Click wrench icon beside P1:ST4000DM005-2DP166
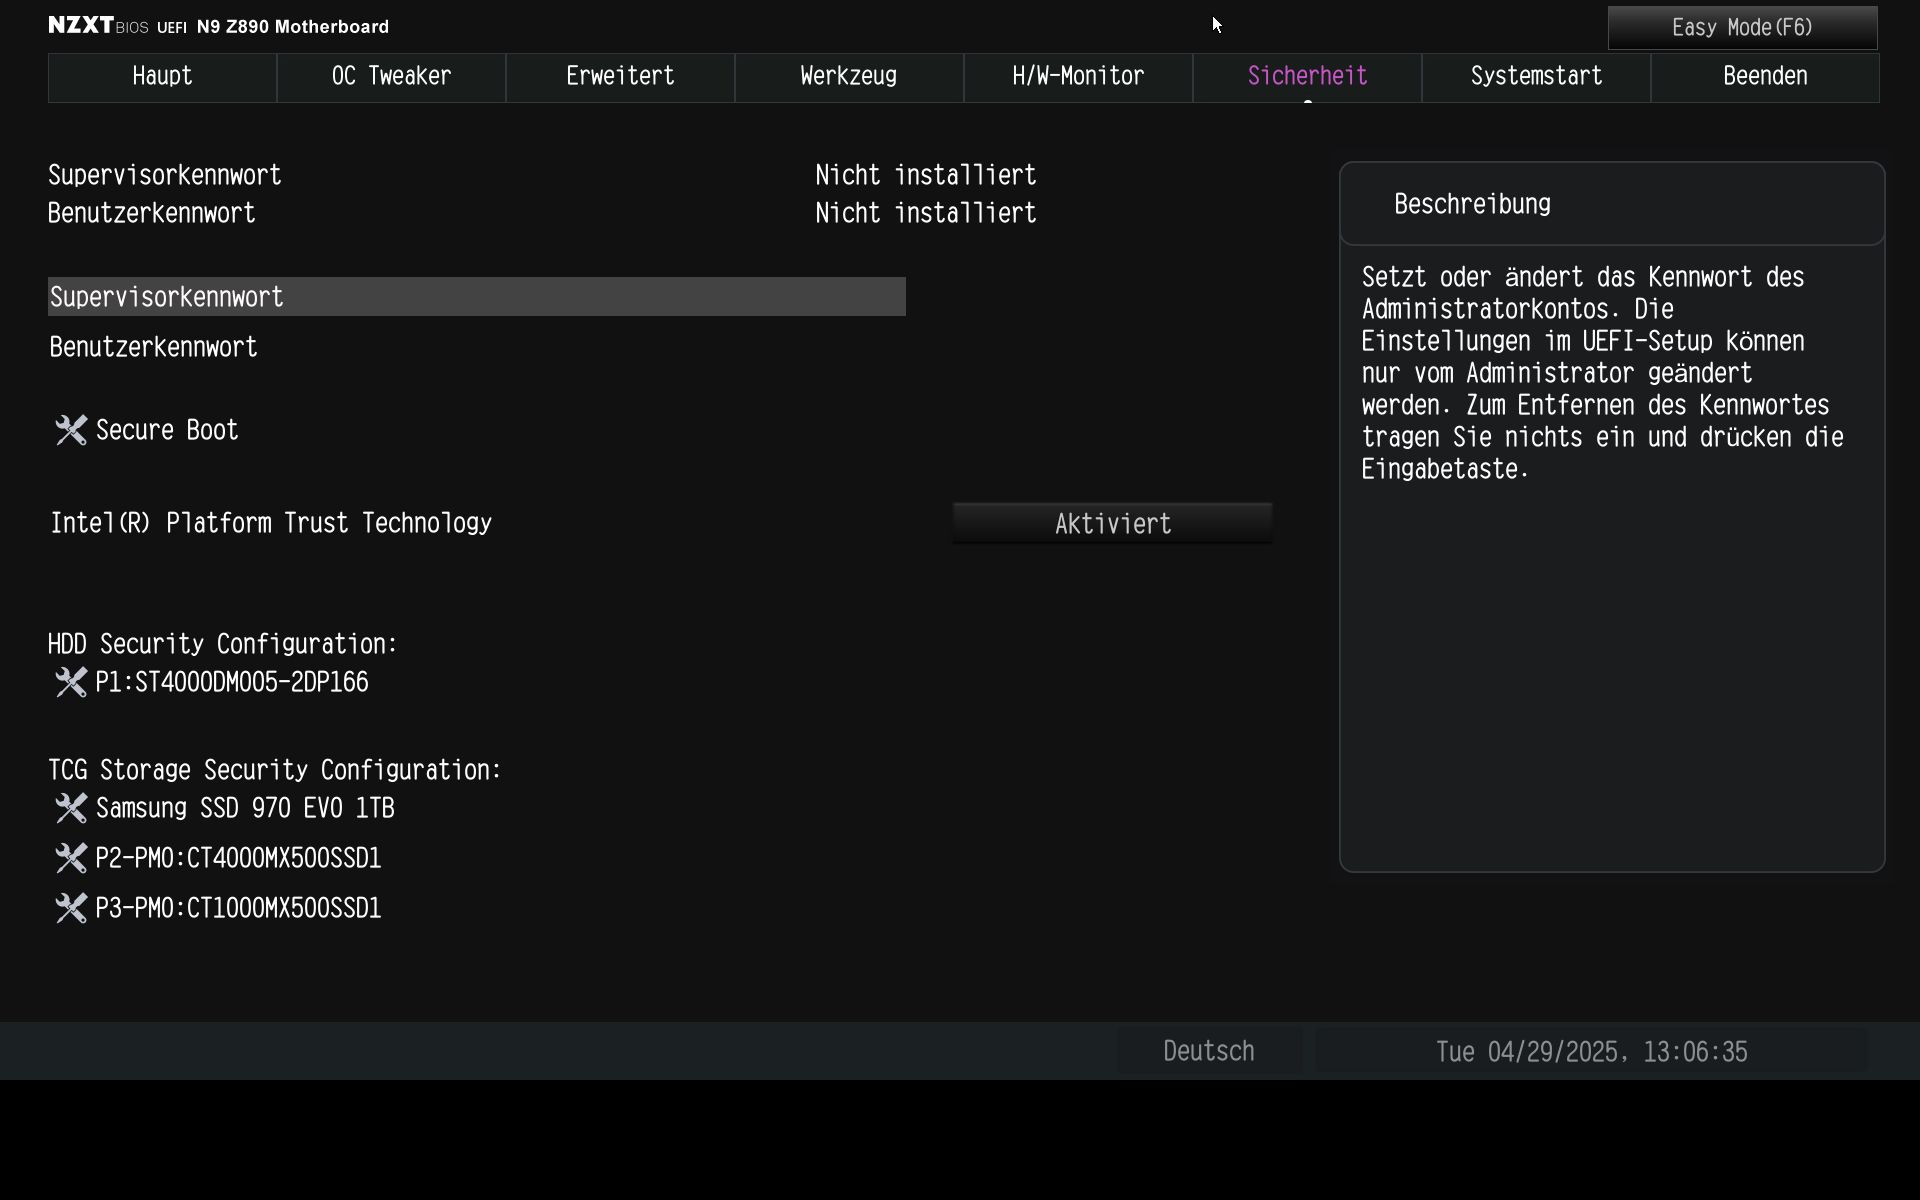Screen dimensions: 1920x1200 [71, 682]
